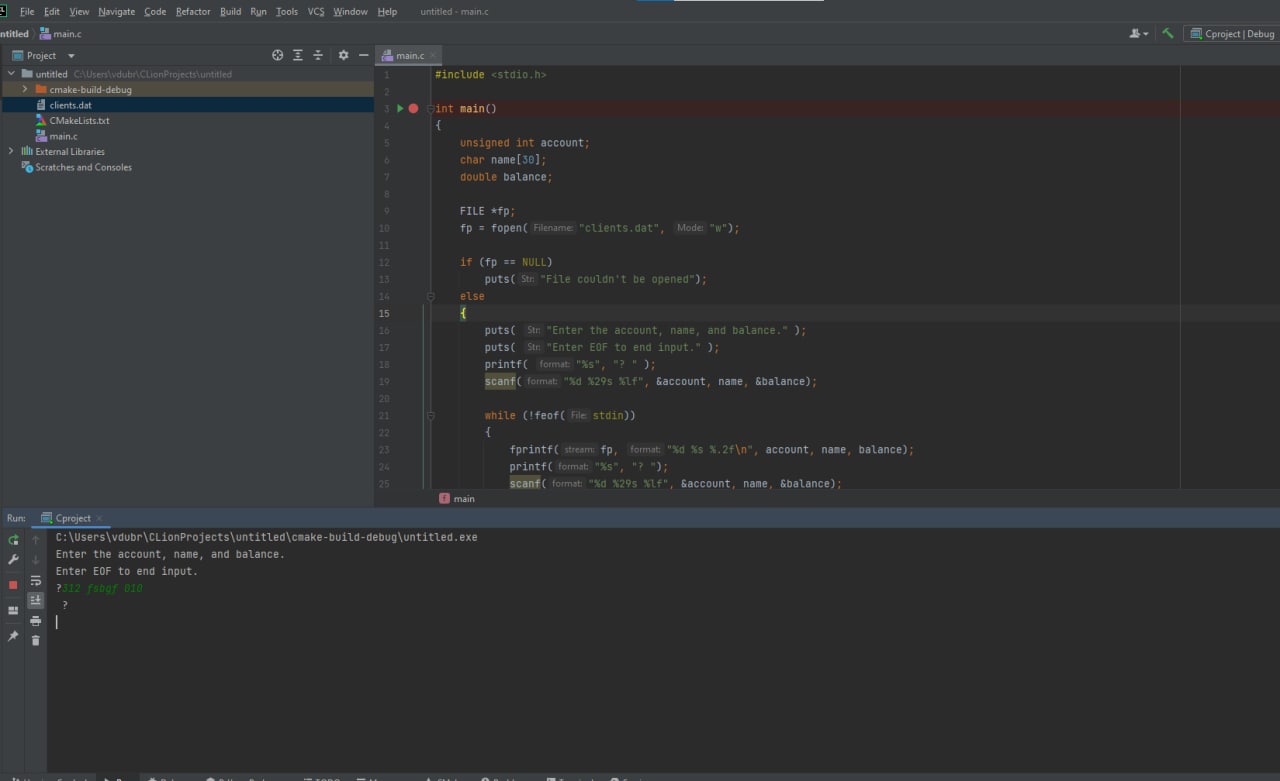
Task: Expand External Libraries node
Action: [x=11, y=151]
